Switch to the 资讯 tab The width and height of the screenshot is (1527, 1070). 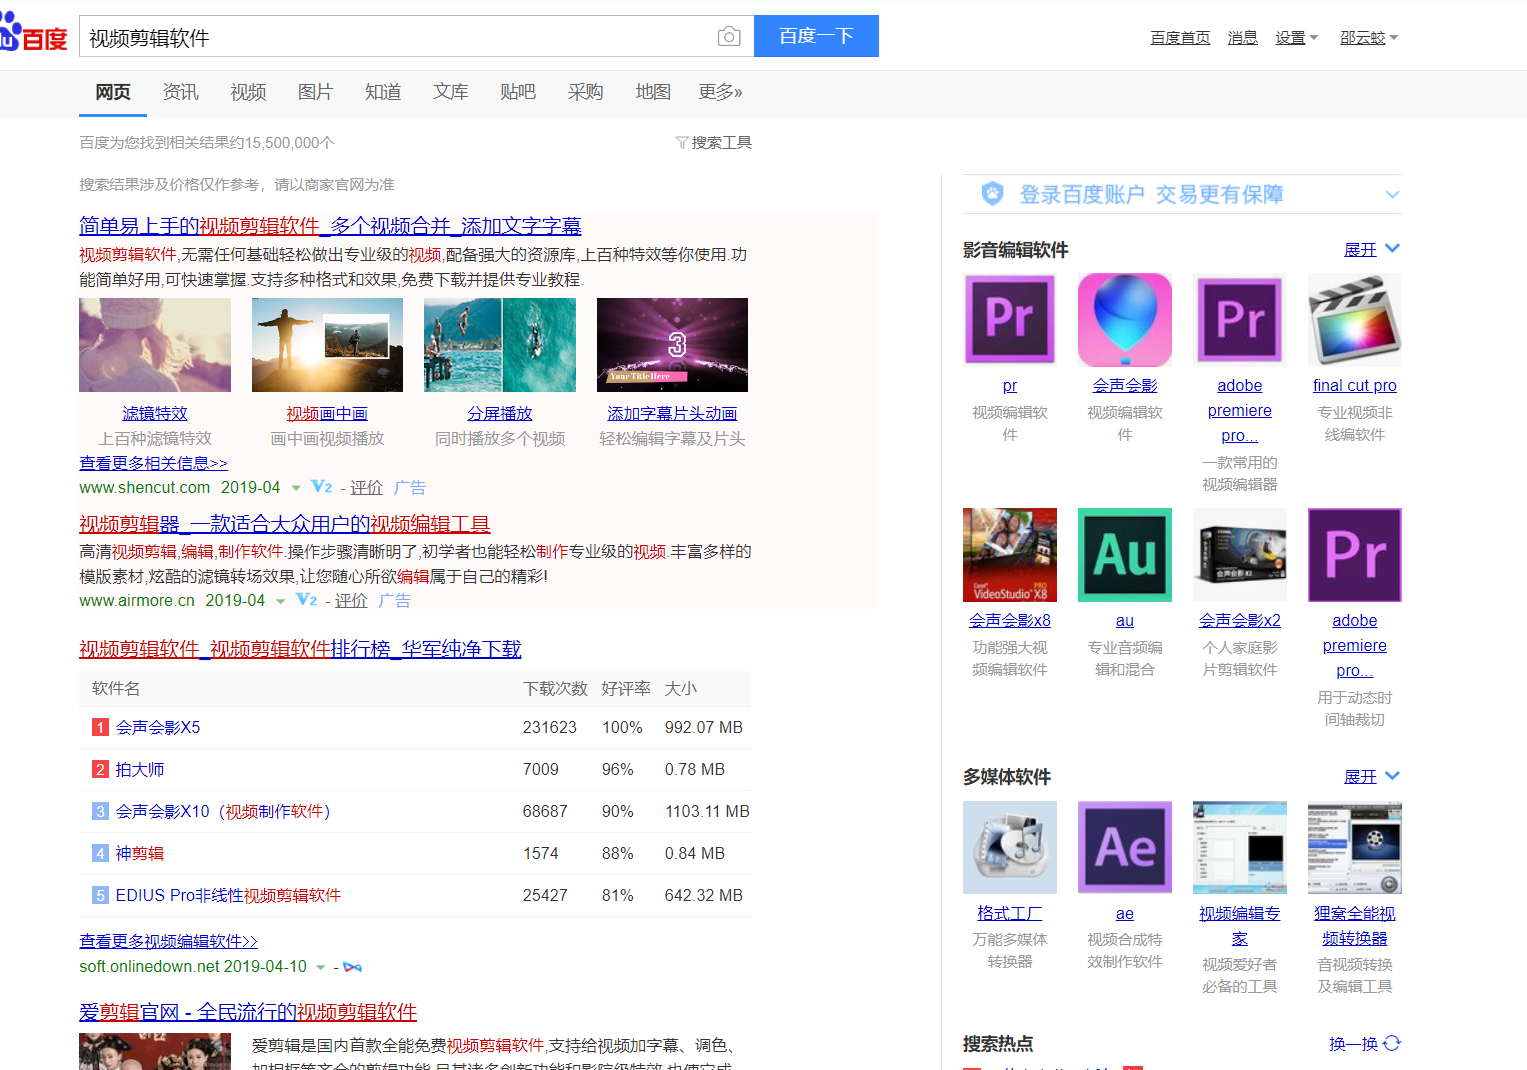pos(180,92)
